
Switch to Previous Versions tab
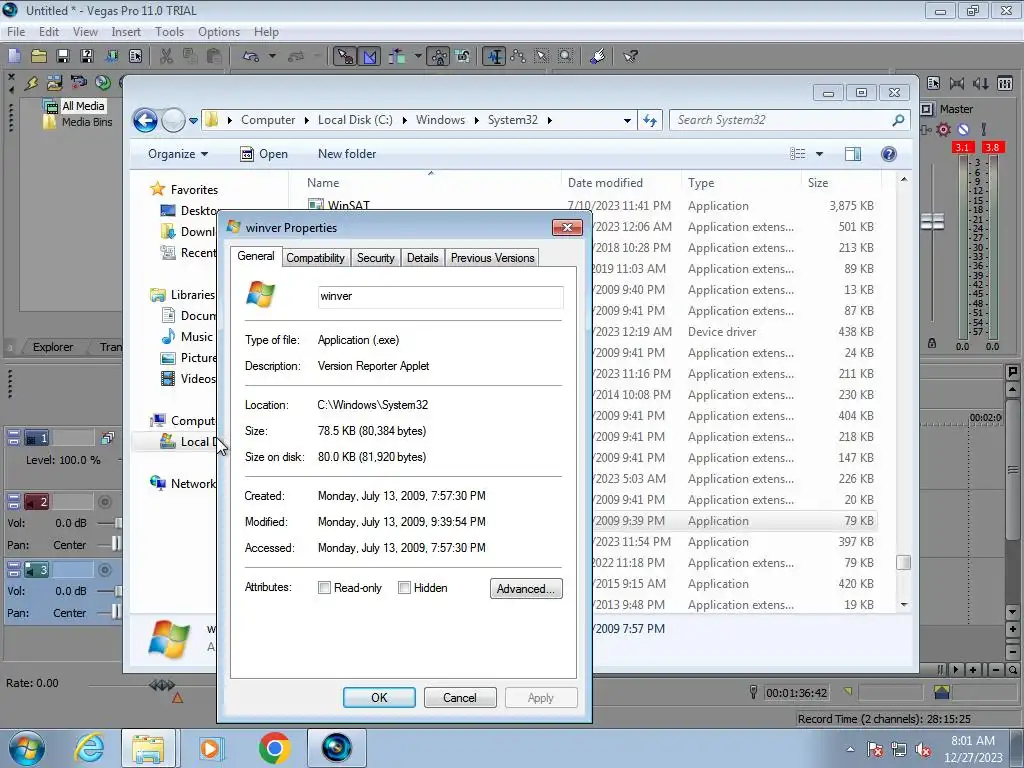point(492,258)
